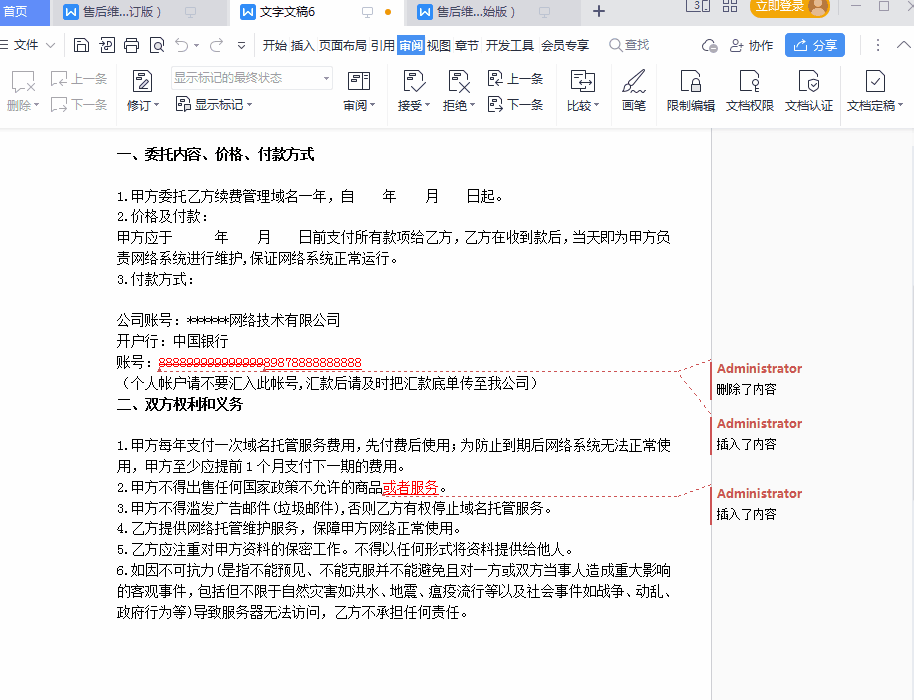Viewport: 914px width, 700px height.
Task: Switch to the 会员专享 ribbon tab
Action: point(565,45)
